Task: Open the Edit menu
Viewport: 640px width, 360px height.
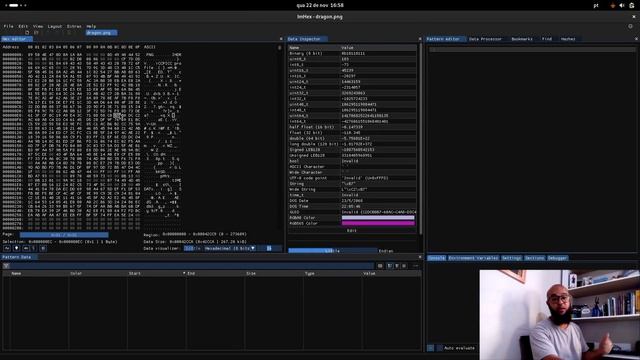Action: click(x=23, y=26)
